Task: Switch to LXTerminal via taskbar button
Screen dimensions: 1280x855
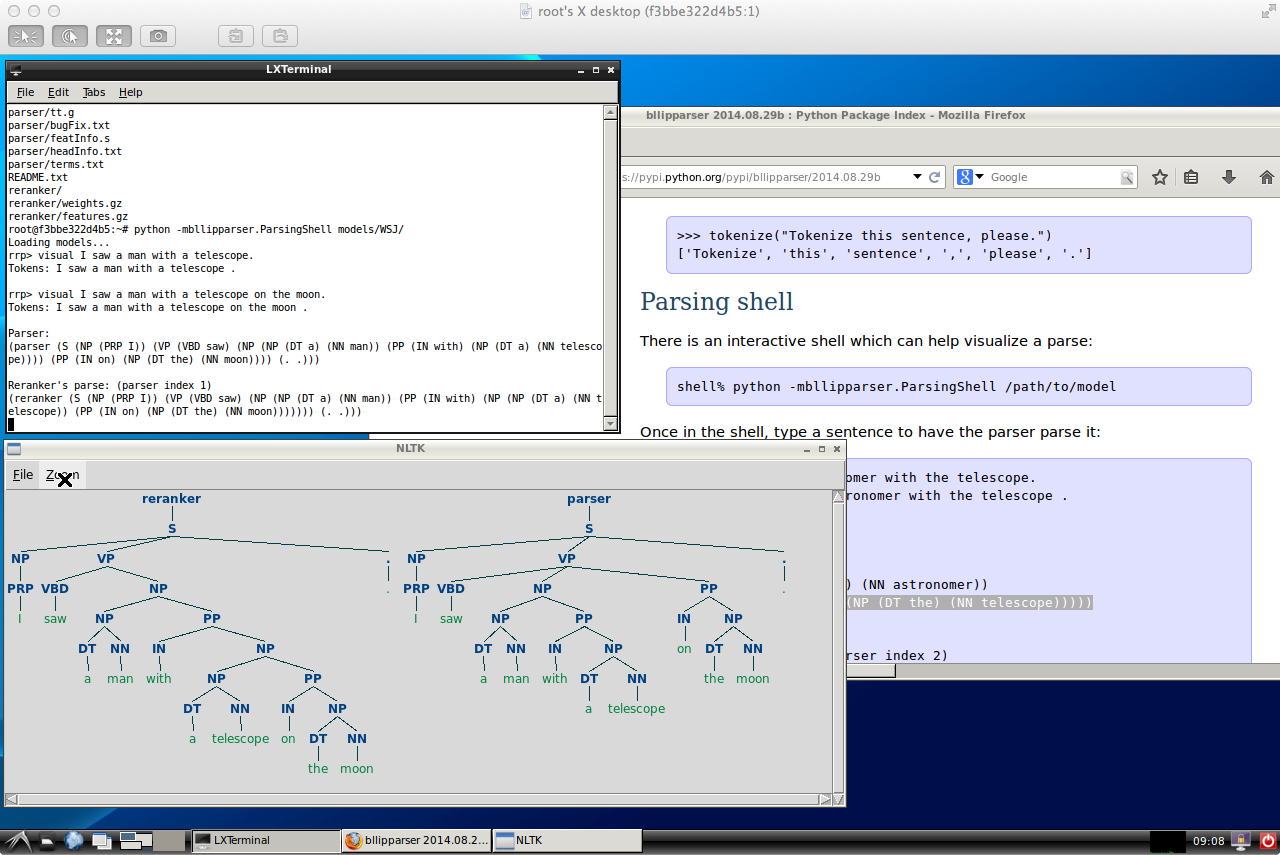Action: 264,841
